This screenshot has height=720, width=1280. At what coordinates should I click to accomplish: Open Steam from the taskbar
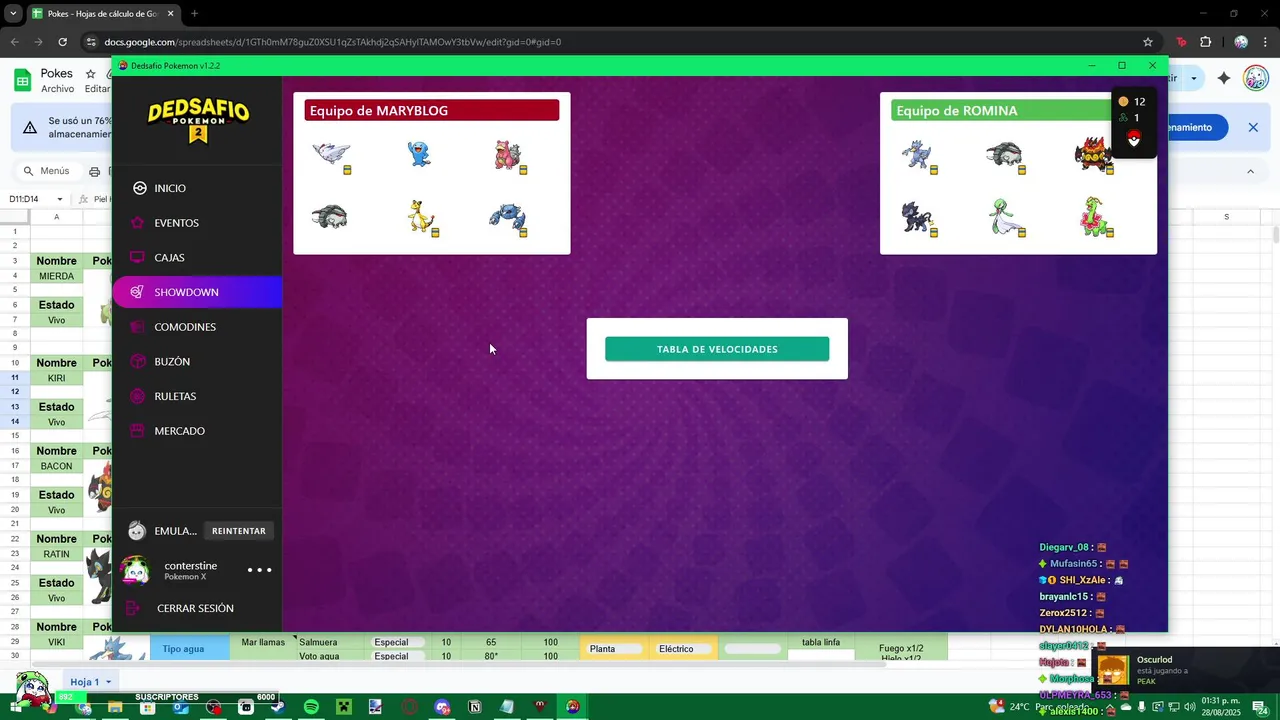point(278,707)
